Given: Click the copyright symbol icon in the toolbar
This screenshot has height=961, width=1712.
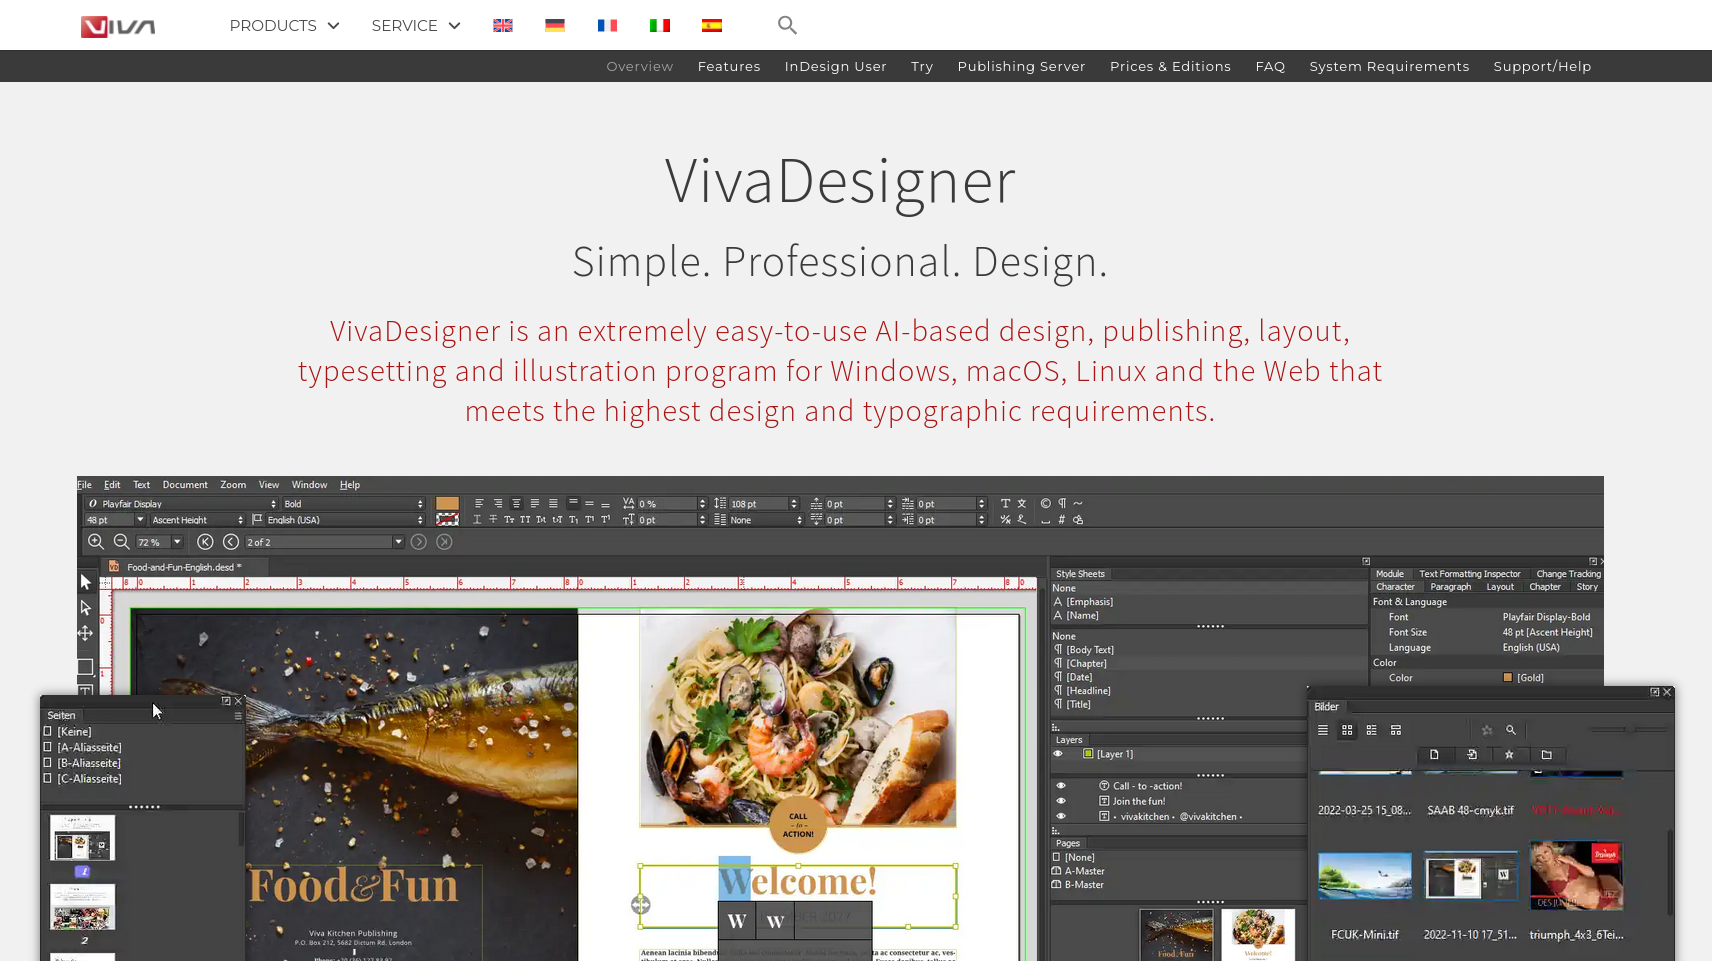Looking at the screenshot, I should (1046, 504).
